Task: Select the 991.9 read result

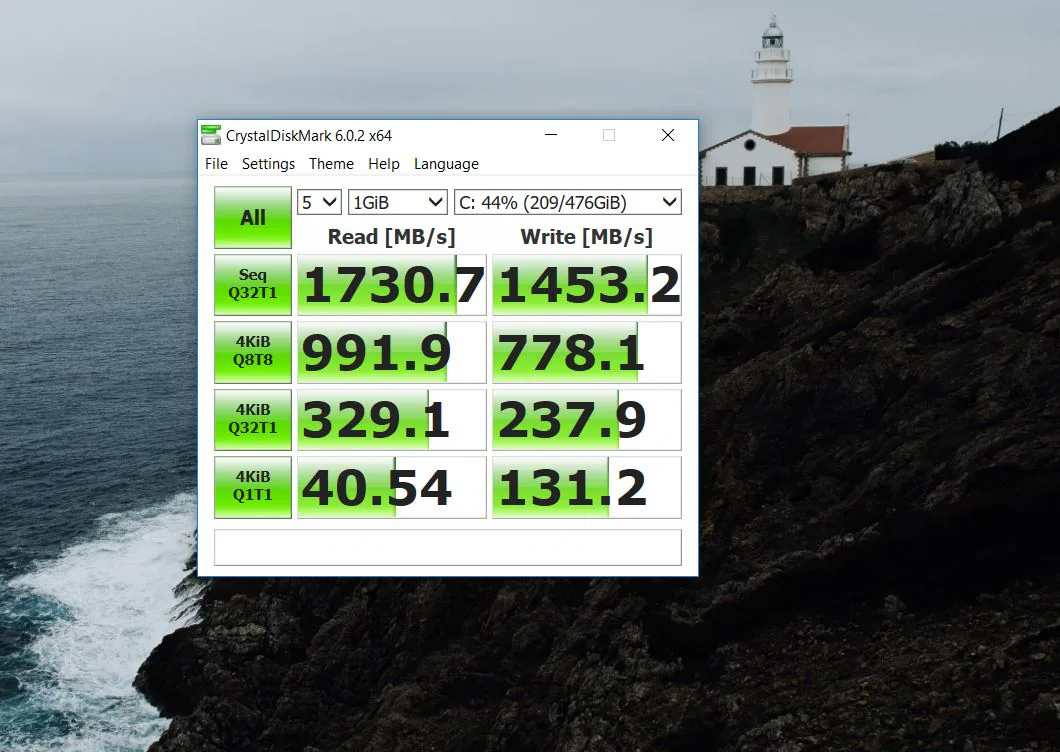Action: tap(392, 352)
